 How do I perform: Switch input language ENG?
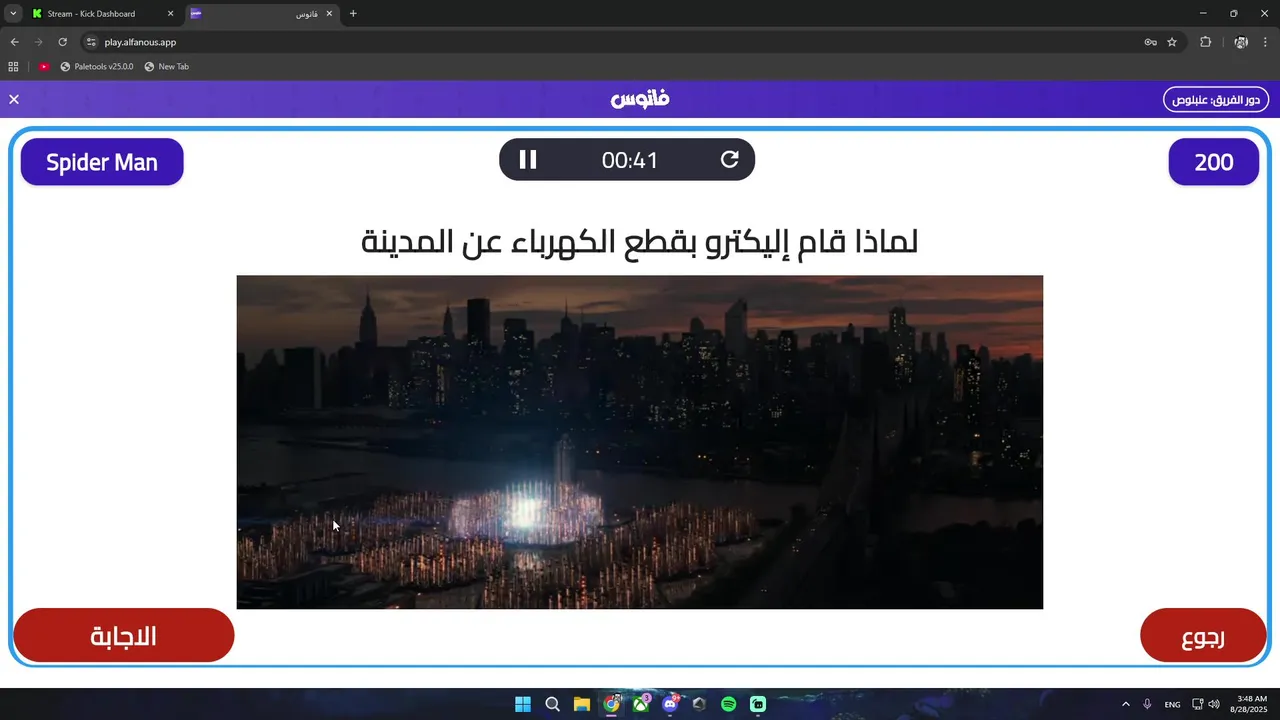(x=1172, y=704)
